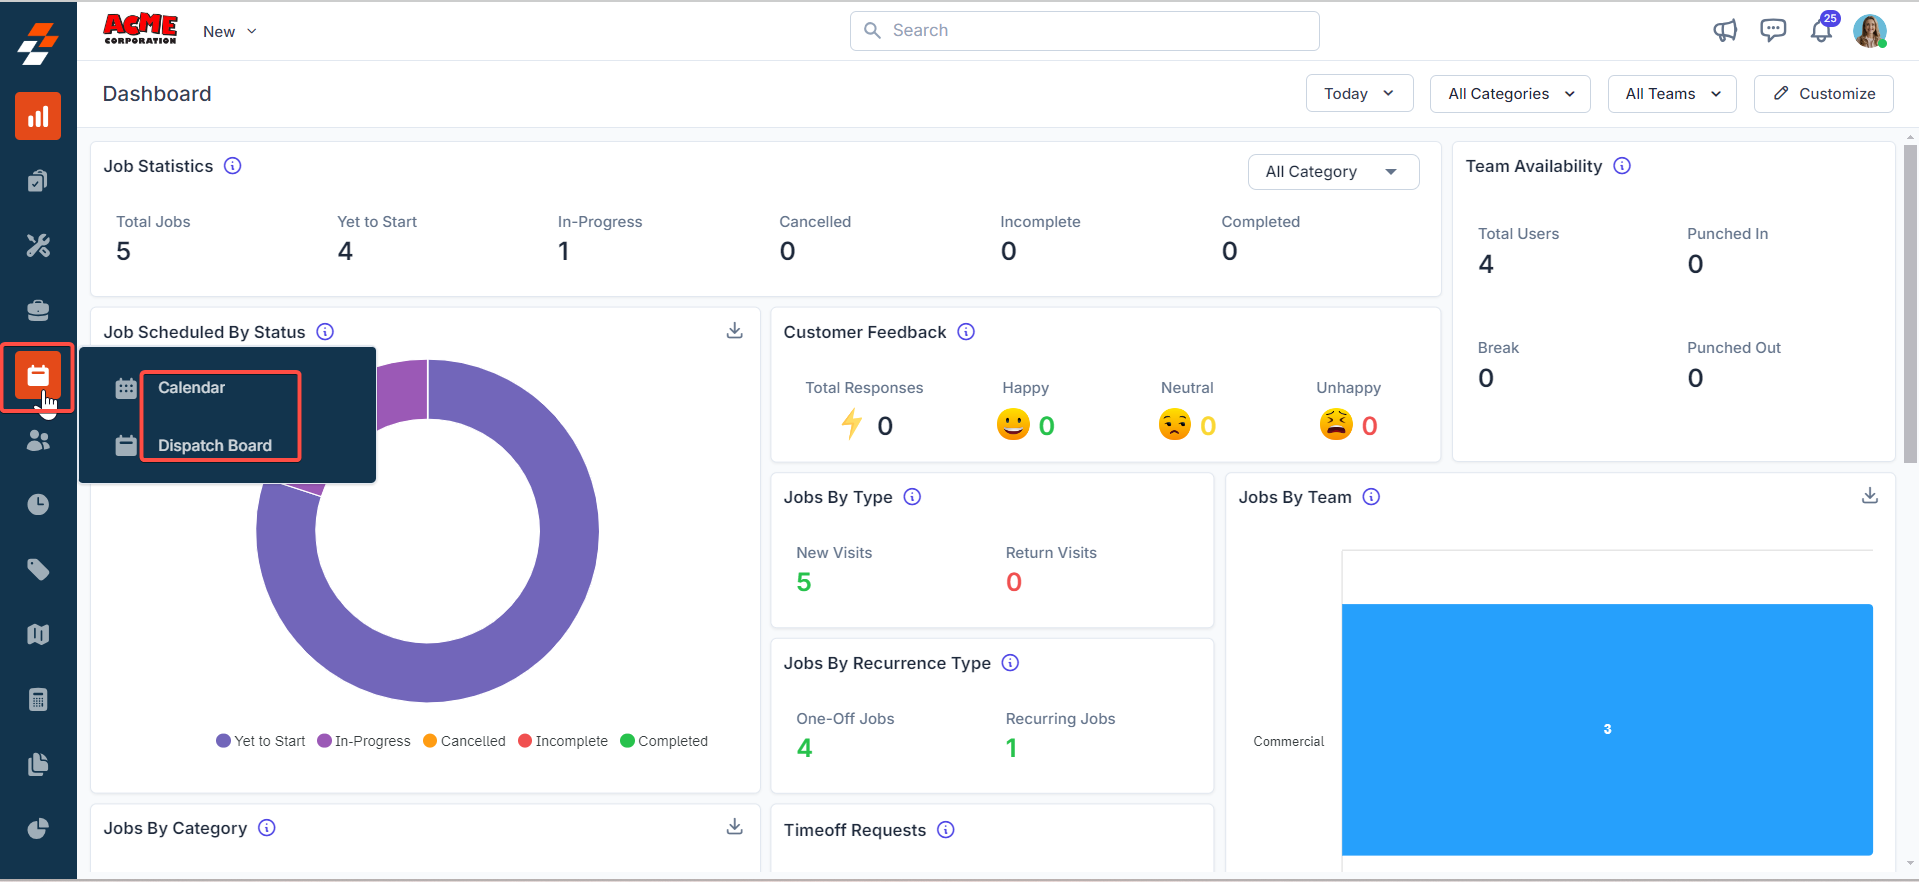The image size is (1919, 882).
Task: Download the Job Scheduled By Status chart
Action: point(734,331)
